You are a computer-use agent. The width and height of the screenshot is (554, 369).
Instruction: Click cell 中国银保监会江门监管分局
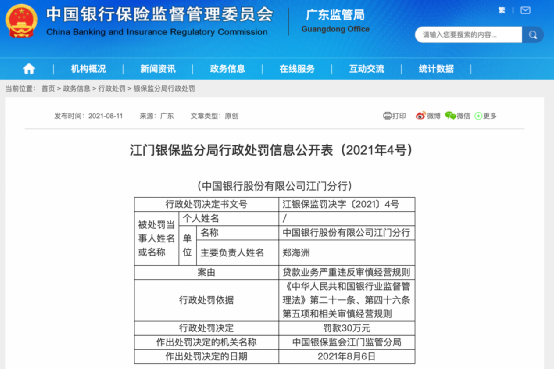pos(347,342)
